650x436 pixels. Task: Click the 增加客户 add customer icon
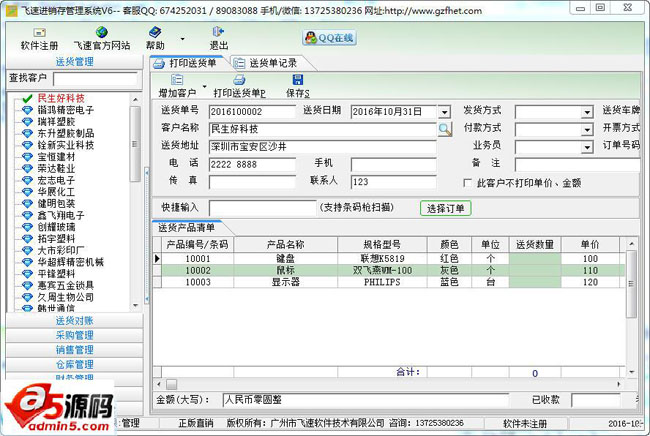(177, 80)
